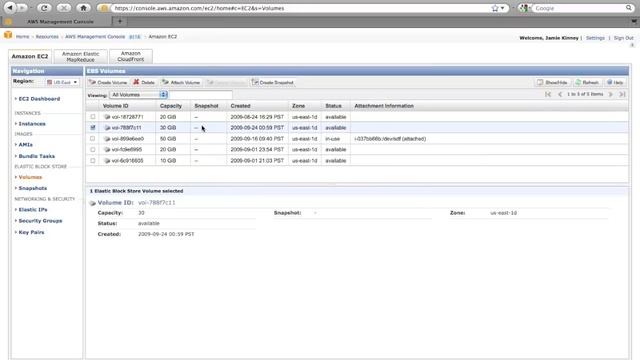640x360 pixels.
Task: Click the Attach Volume toolbar button
Action: click(181, 82)
